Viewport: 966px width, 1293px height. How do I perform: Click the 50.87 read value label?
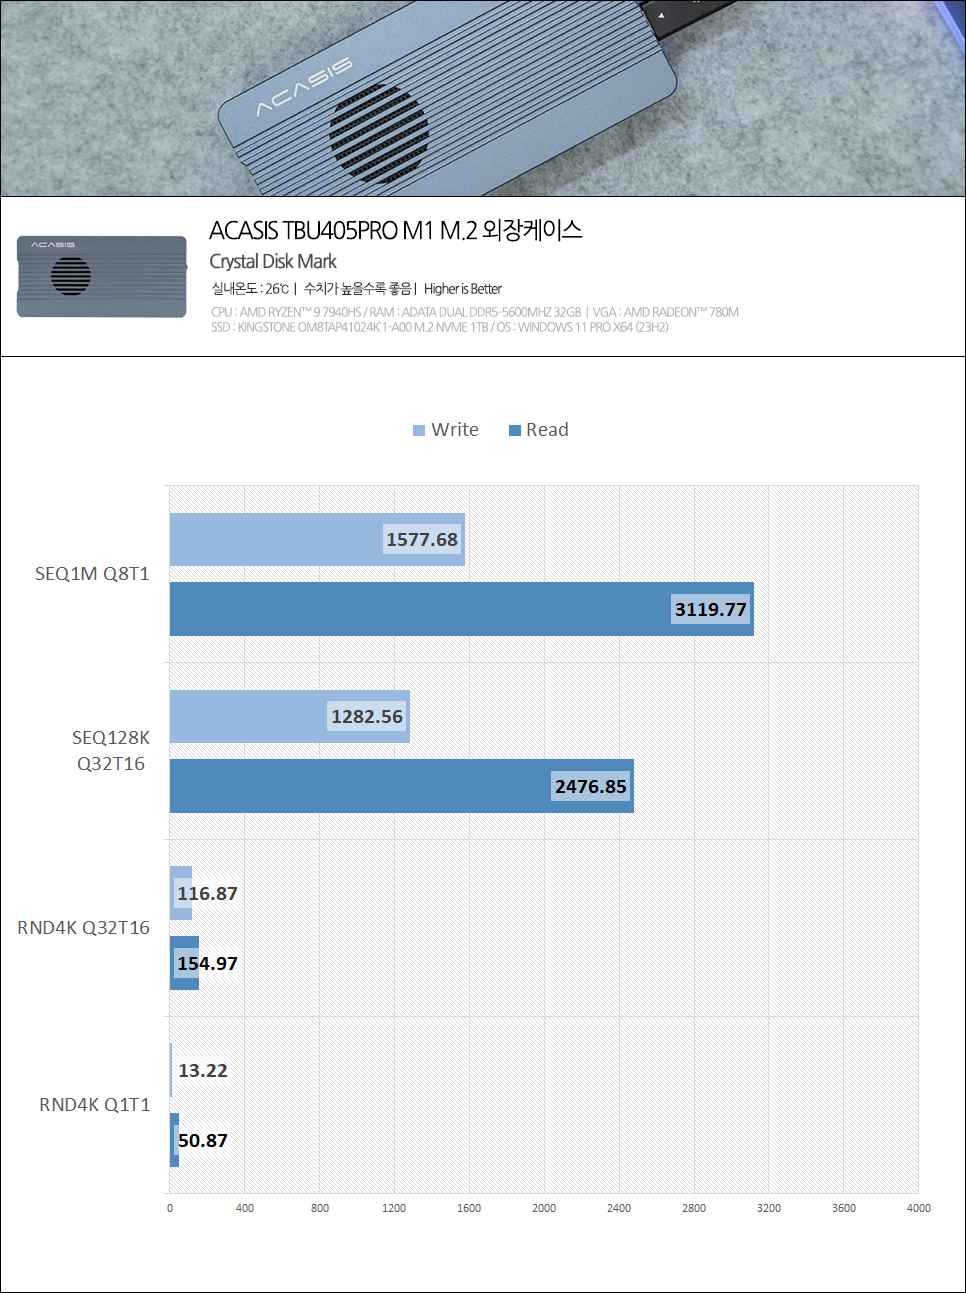202,1141
